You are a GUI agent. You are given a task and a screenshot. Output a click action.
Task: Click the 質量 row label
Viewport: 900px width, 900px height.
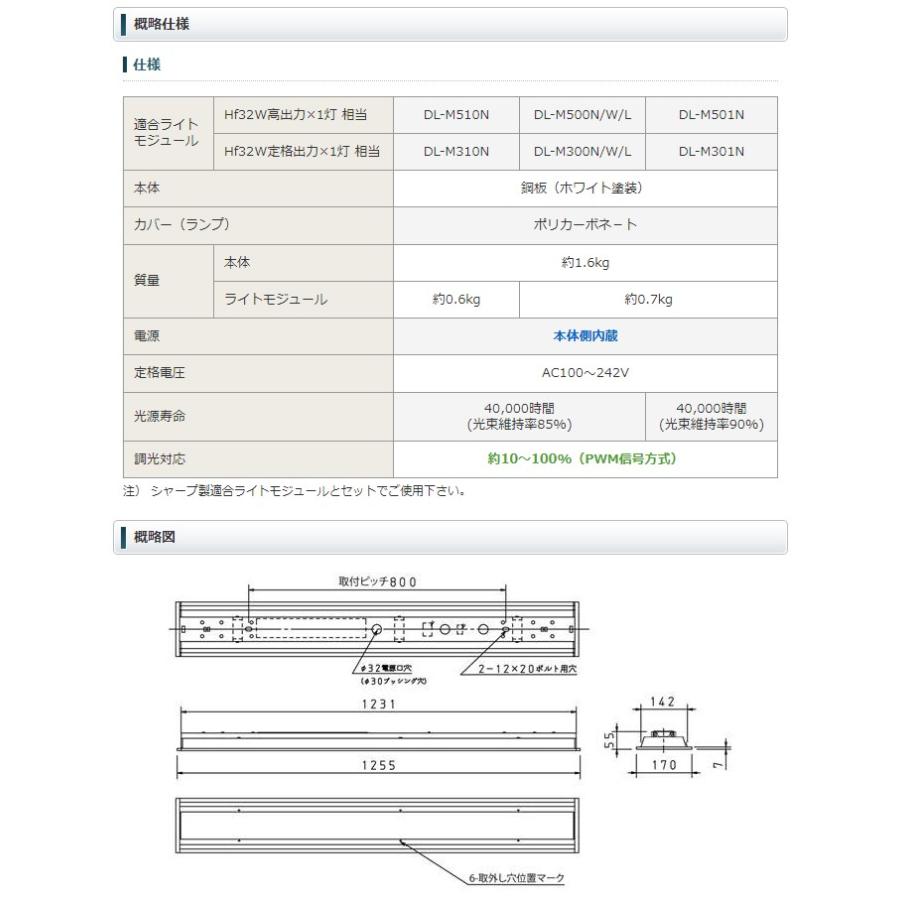click(x=168, y=281)
